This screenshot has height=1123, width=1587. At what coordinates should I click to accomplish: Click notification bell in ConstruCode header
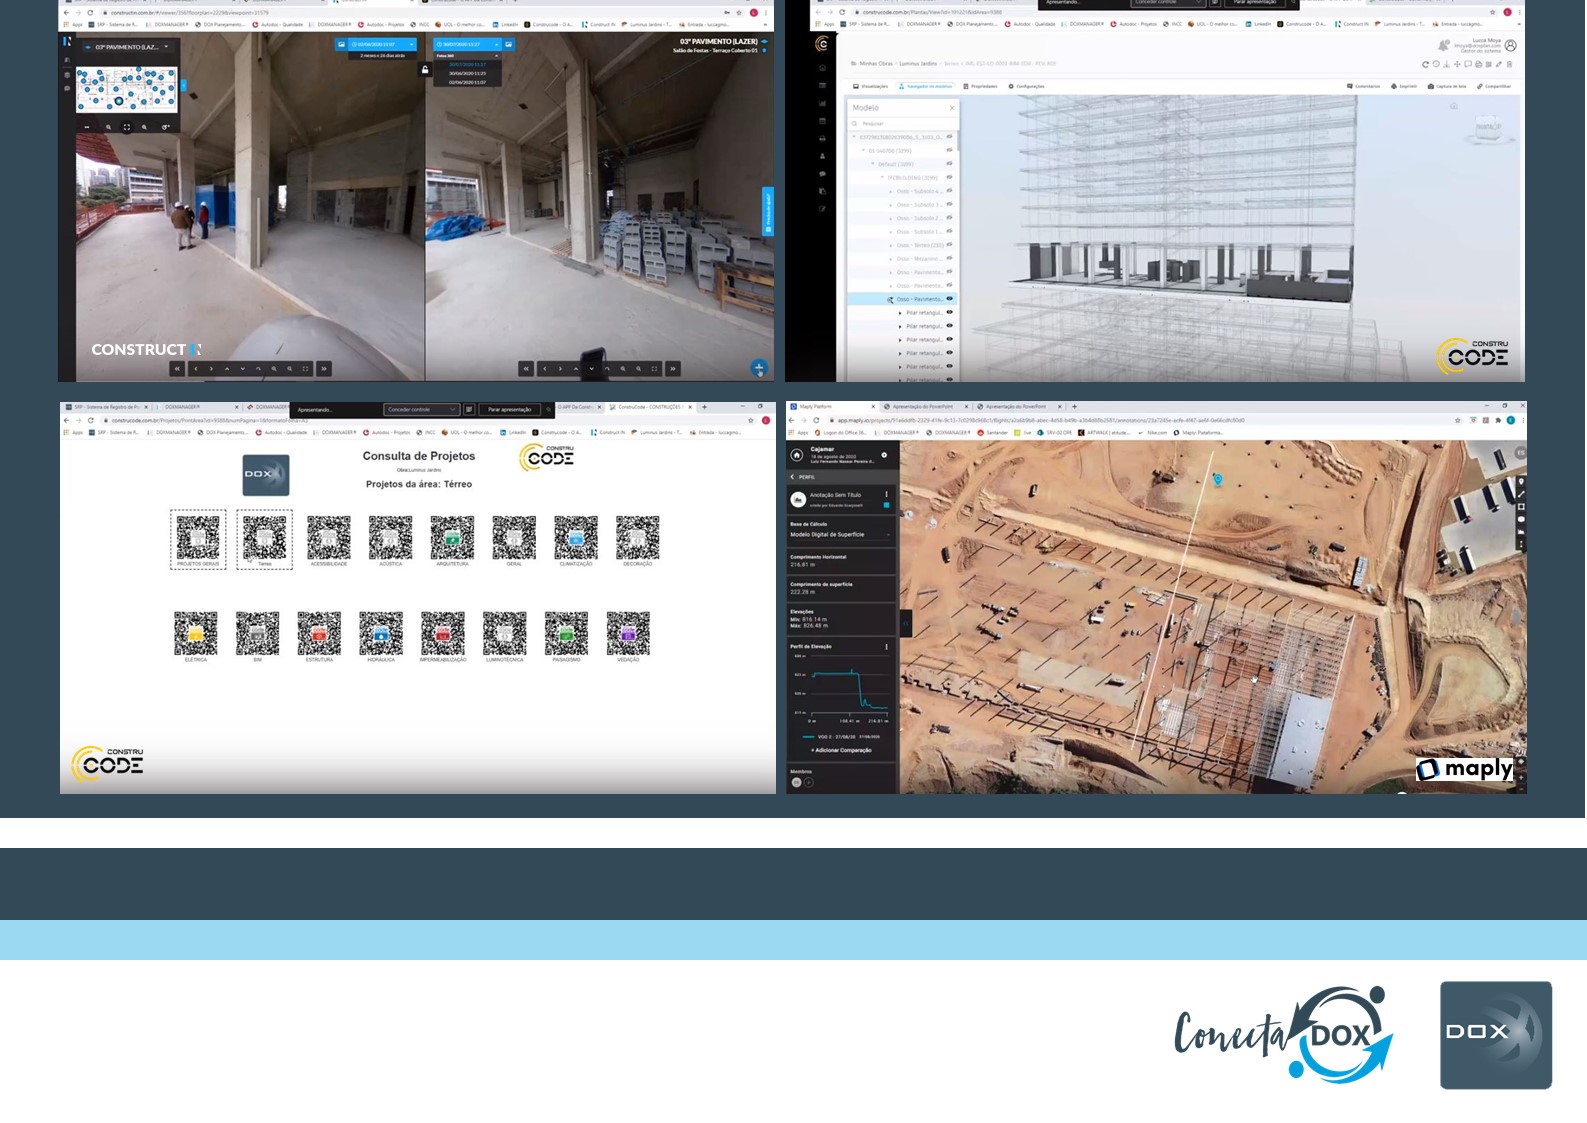1443,45
